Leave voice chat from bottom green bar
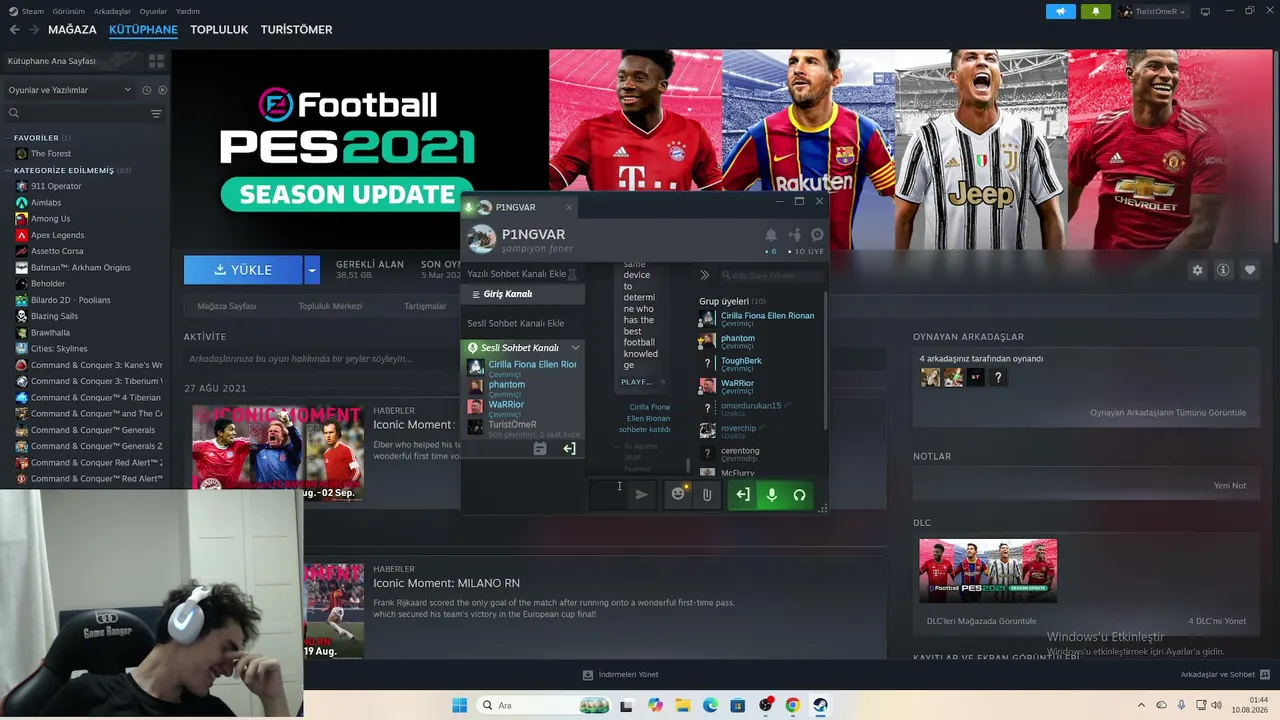Screen dimensions: 1280x720 click(x=743, y=494)
